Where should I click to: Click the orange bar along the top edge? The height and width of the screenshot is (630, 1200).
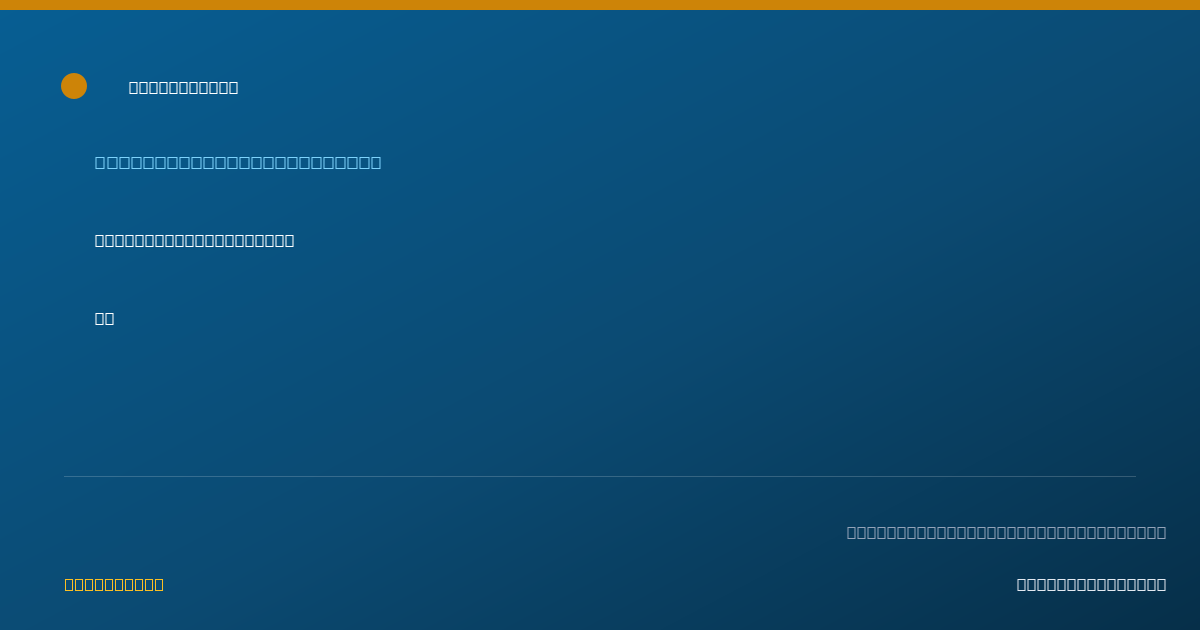[600, 5]
